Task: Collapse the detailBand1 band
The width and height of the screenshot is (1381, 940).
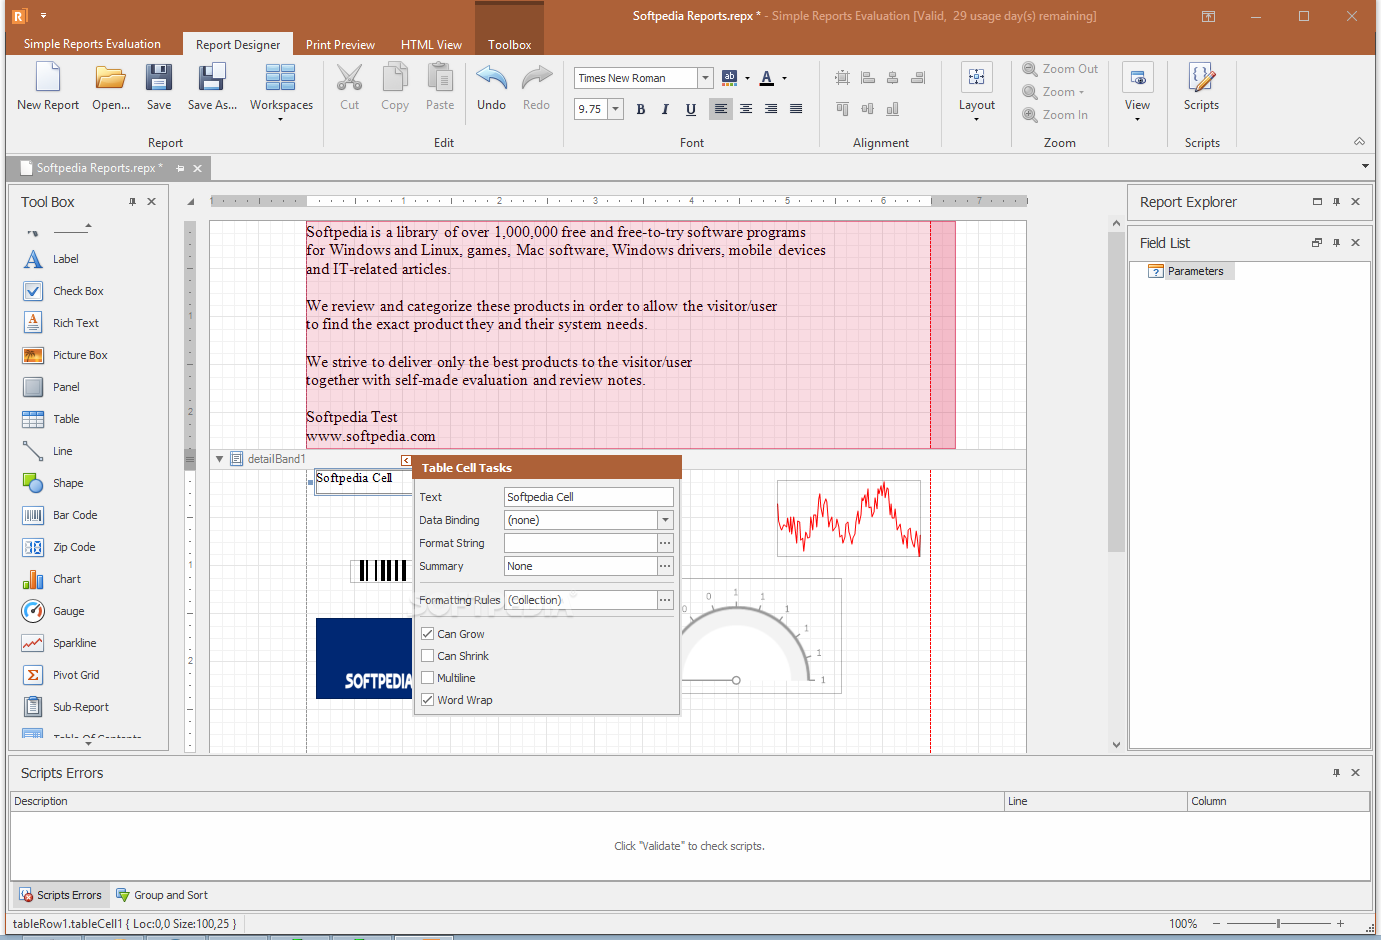Action: (219, 459)
